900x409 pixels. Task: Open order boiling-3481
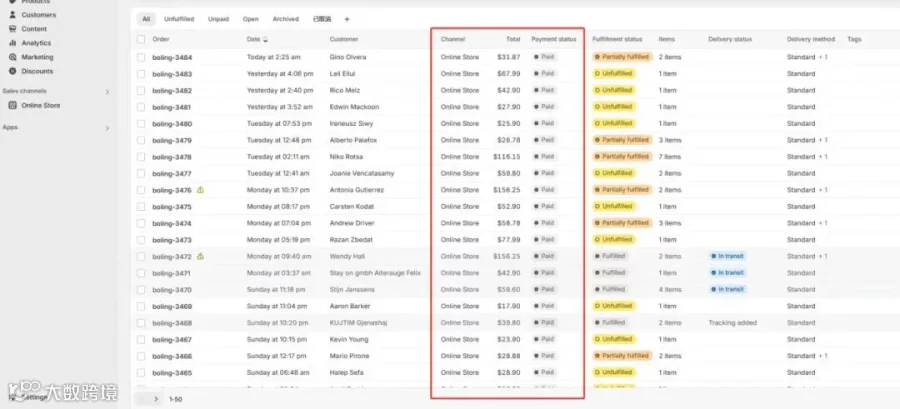(x=172, y=107)
